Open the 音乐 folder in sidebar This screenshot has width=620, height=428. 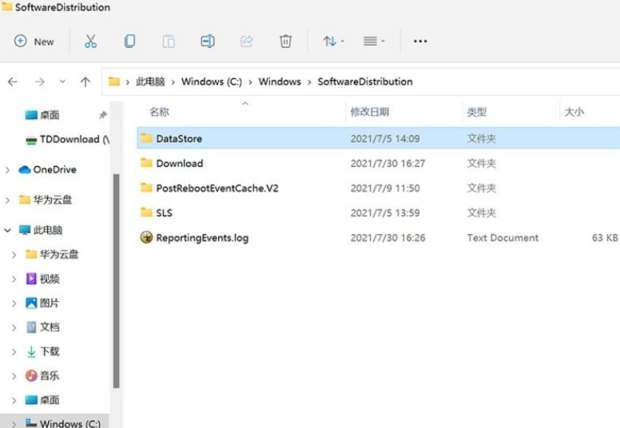[x=42, y=375]
